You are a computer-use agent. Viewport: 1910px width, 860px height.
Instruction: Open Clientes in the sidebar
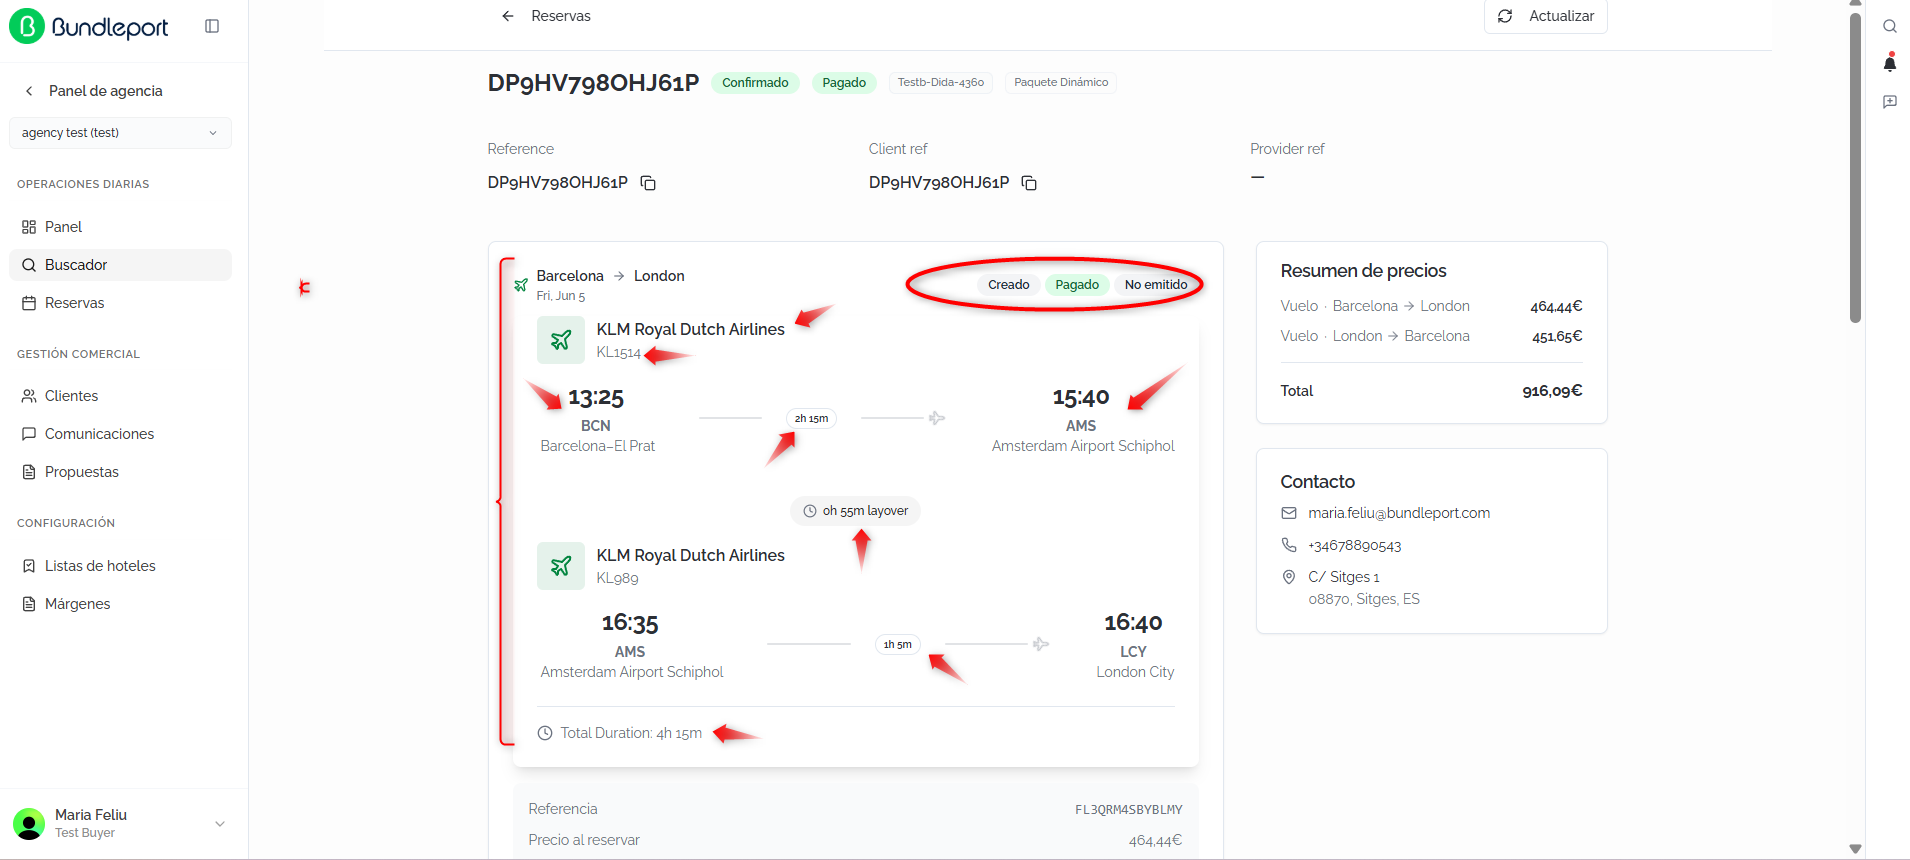click(x=120, y=396)
